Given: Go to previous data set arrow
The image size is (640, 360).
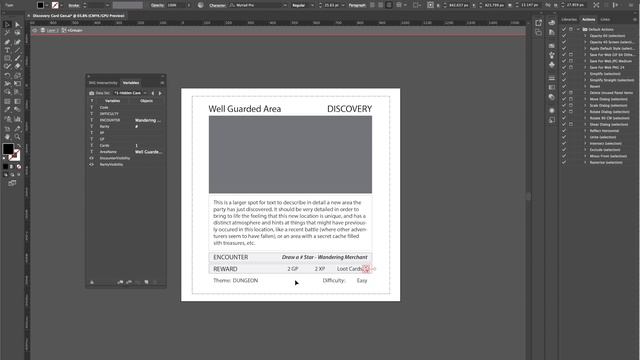Looking at the screenshot, I should click(153, 93).
